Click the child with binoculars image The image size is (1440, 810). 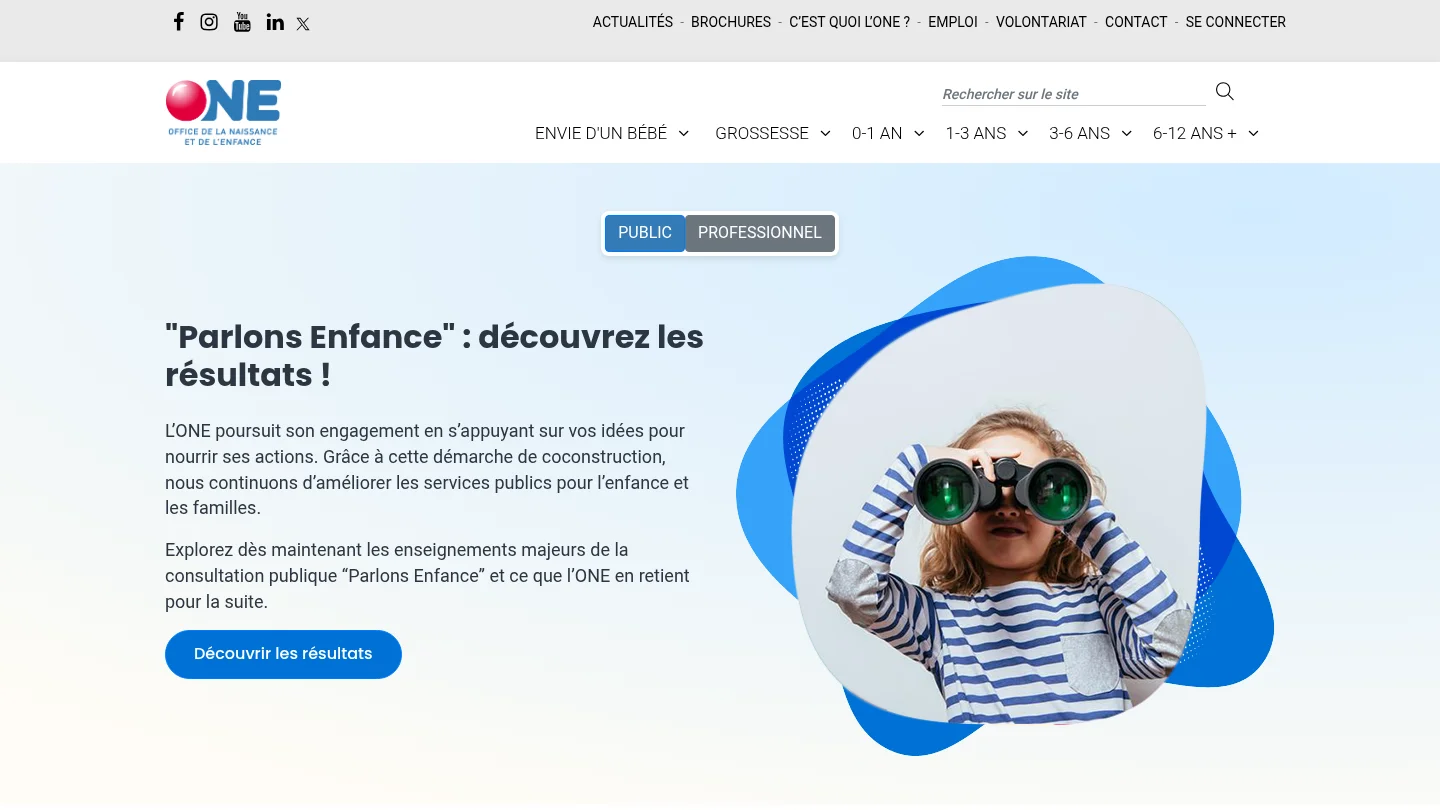click(x=1005, y=505)
